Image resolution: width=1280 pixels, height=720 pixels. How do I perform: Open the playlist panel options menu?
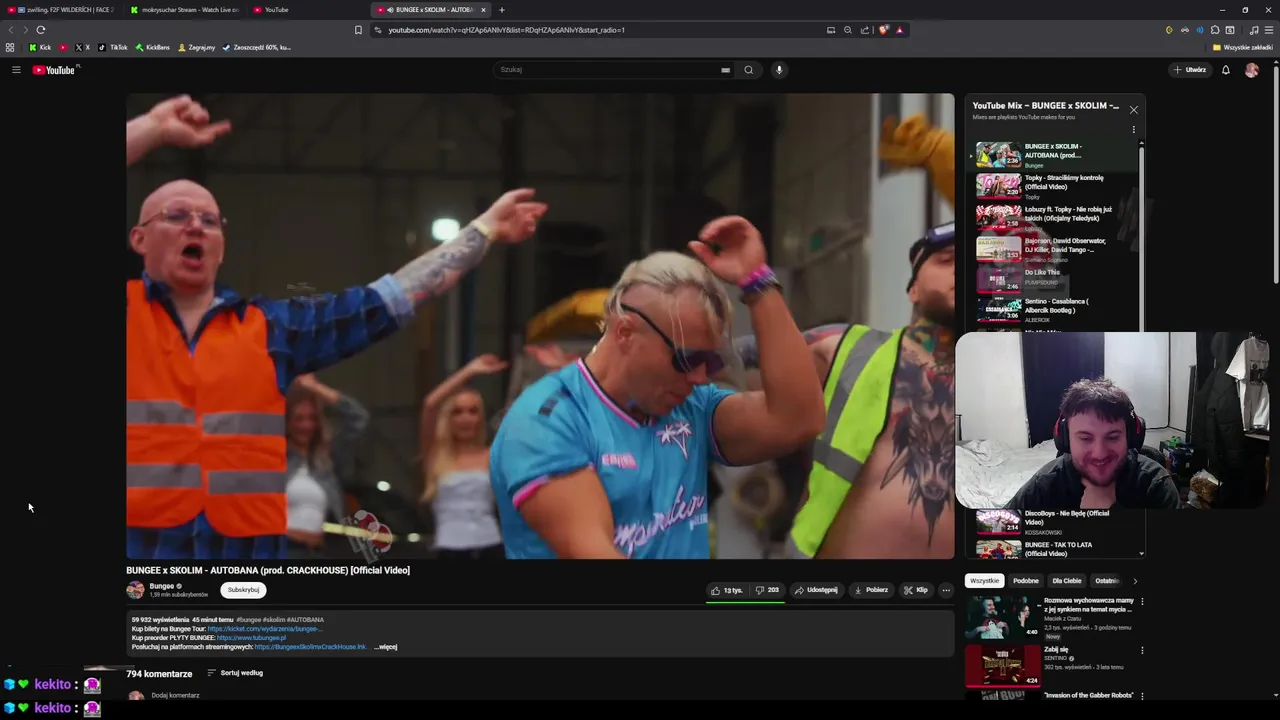point(1133,129)
